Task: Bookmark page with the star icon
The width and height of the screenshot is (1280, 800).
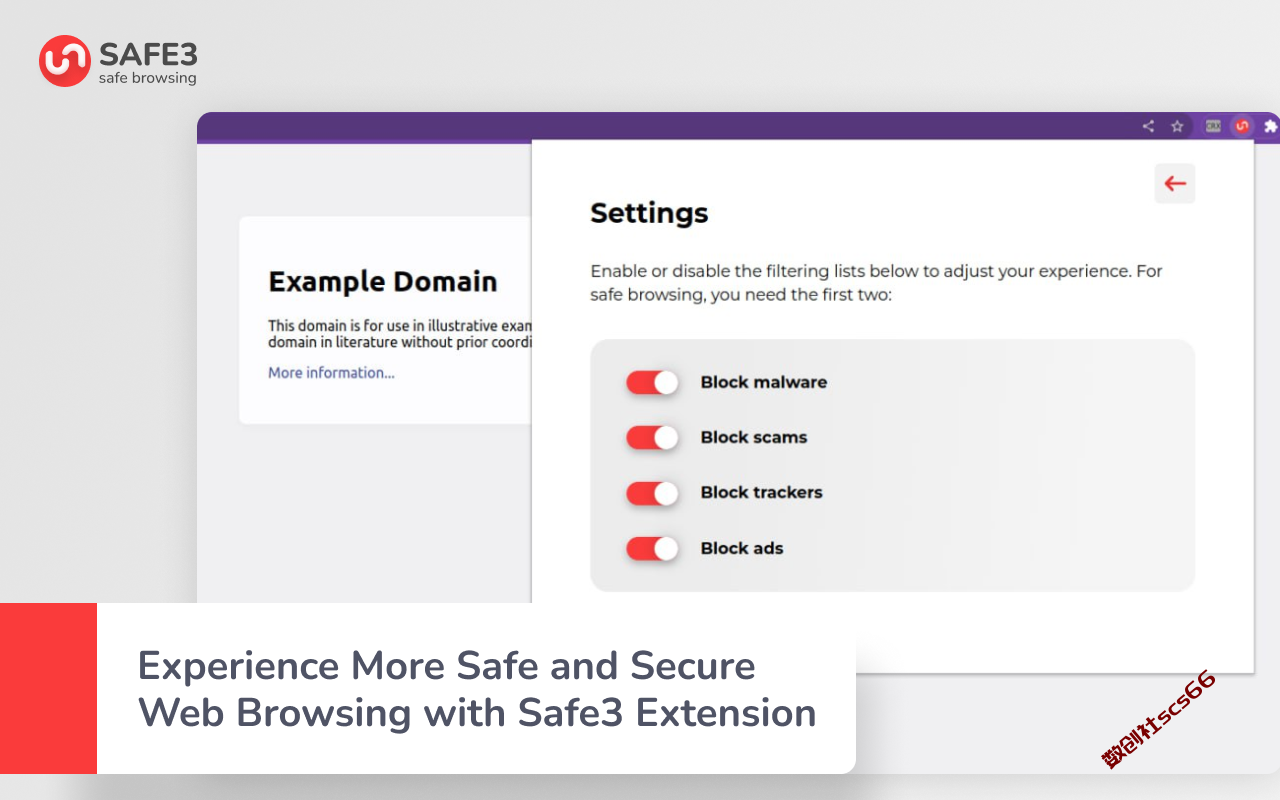Action: coord(1177,126)
